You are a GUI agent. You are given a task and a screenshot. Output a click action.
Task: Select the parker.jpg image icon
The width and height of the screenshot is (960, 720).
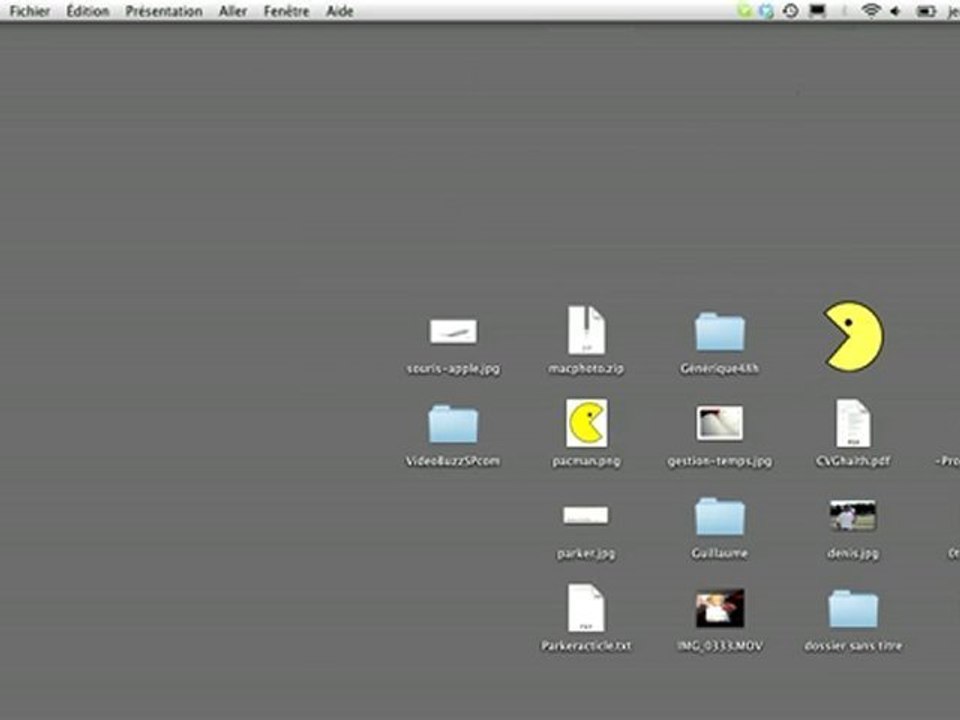coord(586,515)
